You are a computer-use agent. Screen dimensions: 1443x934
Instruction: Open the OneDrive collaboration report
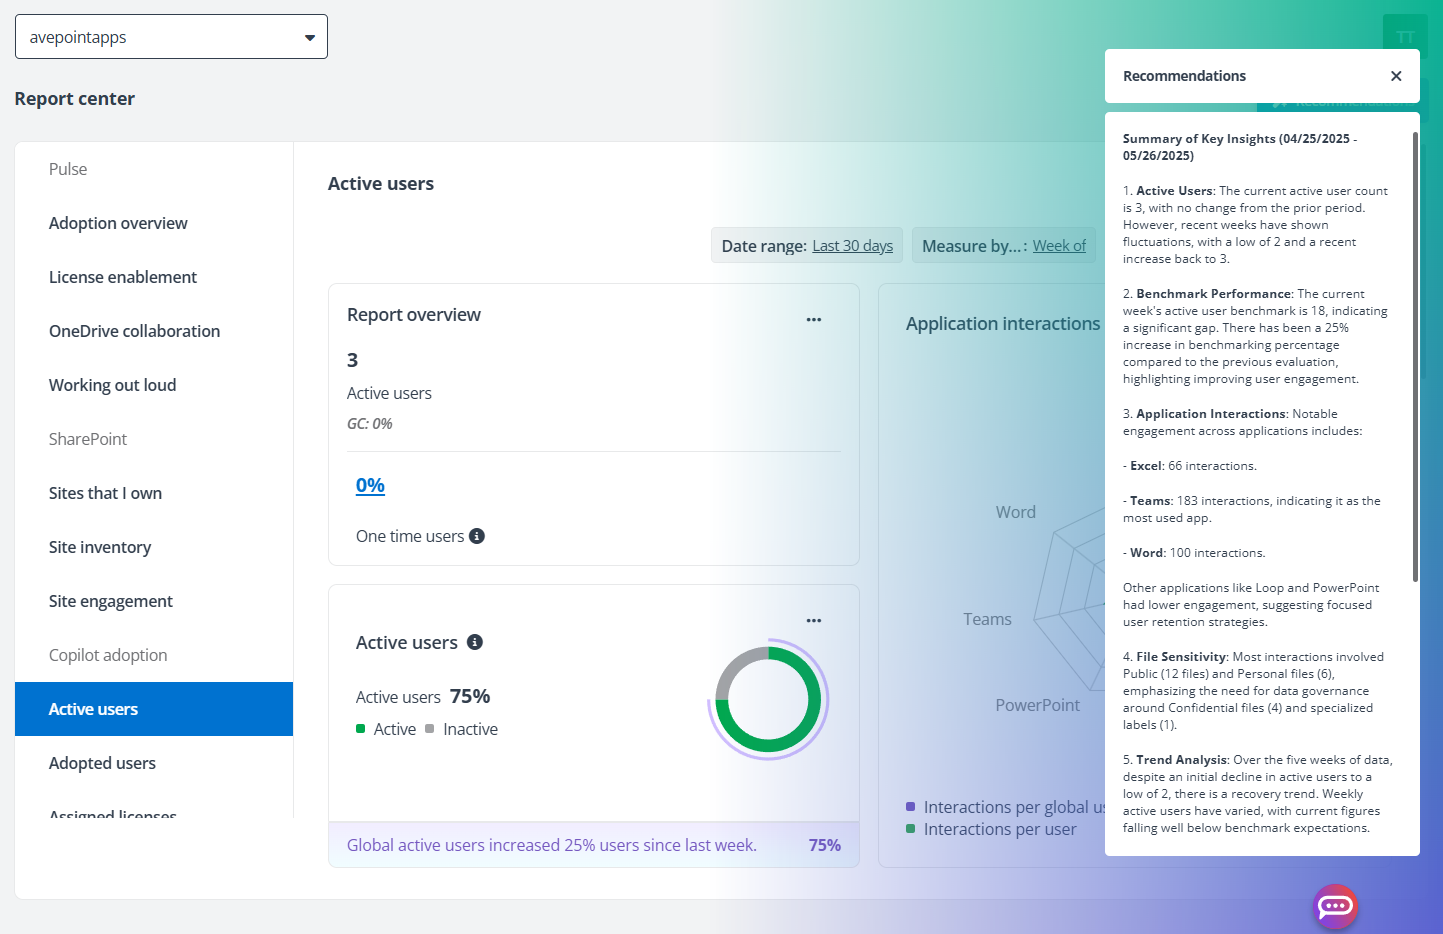pyautogui.click(x=134, y=331)
